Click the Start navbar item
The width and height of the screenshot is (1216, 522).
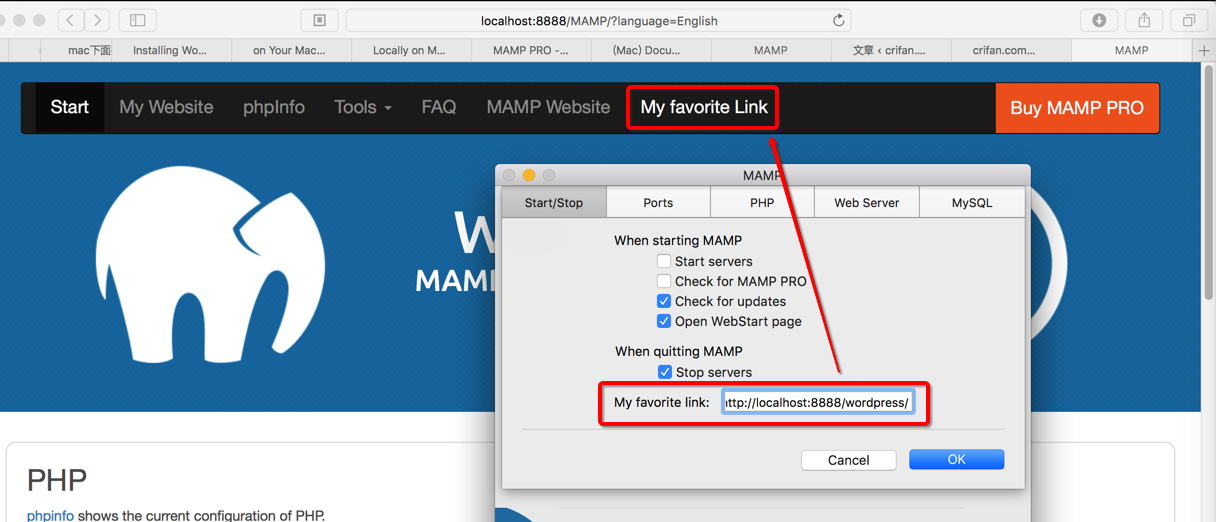click(70, 107)
